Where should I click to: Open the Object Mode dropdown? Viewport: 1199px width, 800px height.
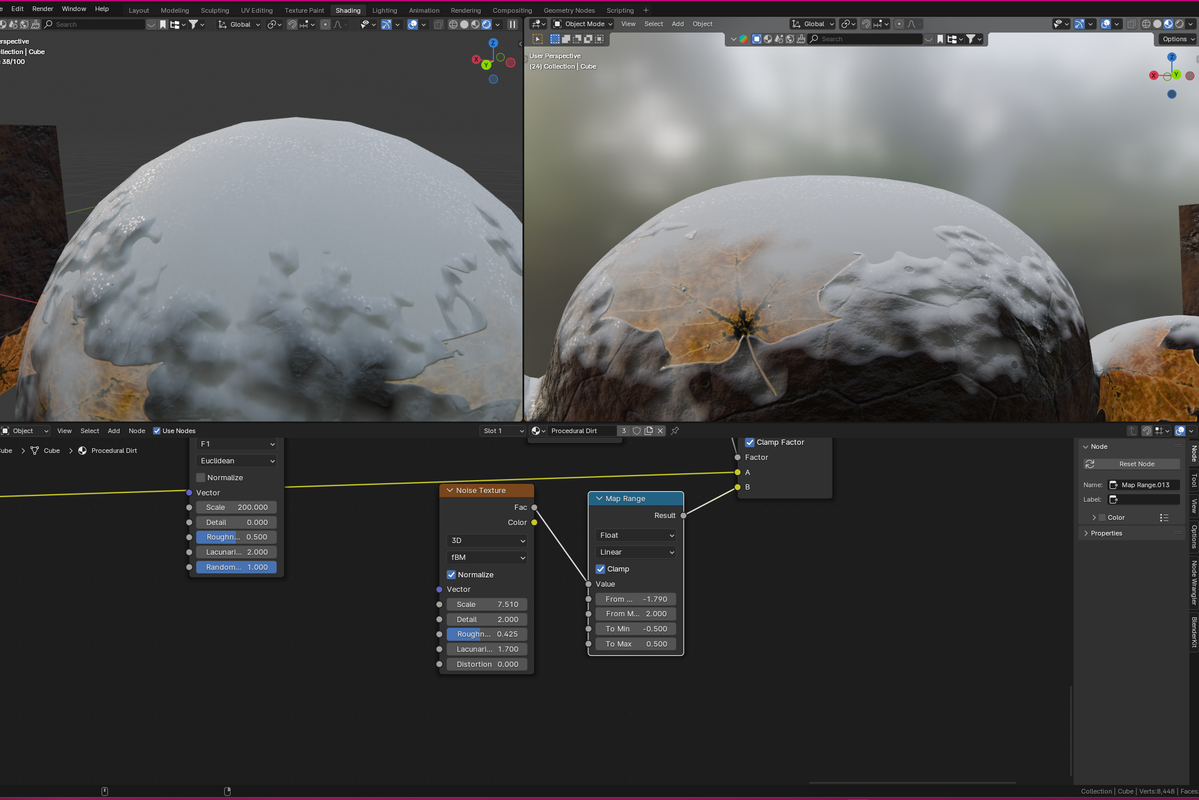tap(583, 24)
